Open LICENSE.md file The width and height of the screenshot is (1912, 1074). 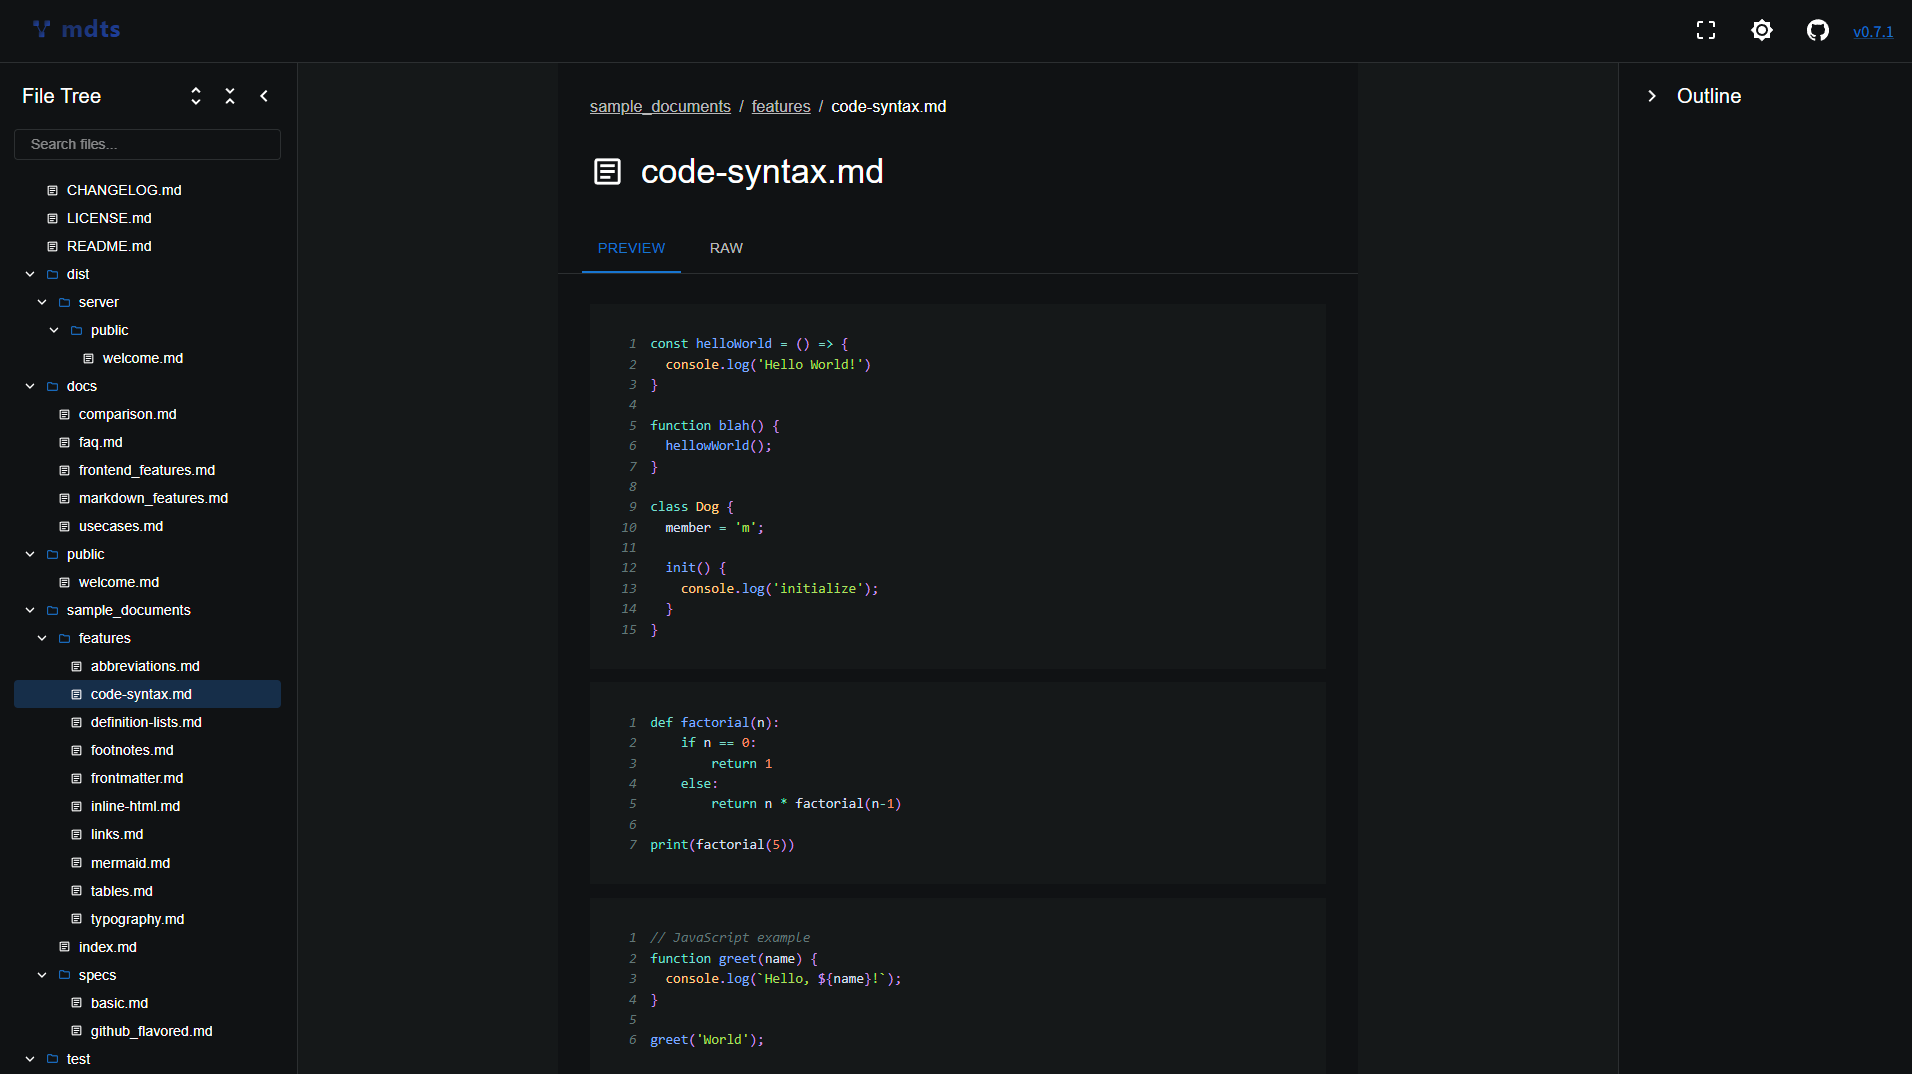[x=109, y=218]
